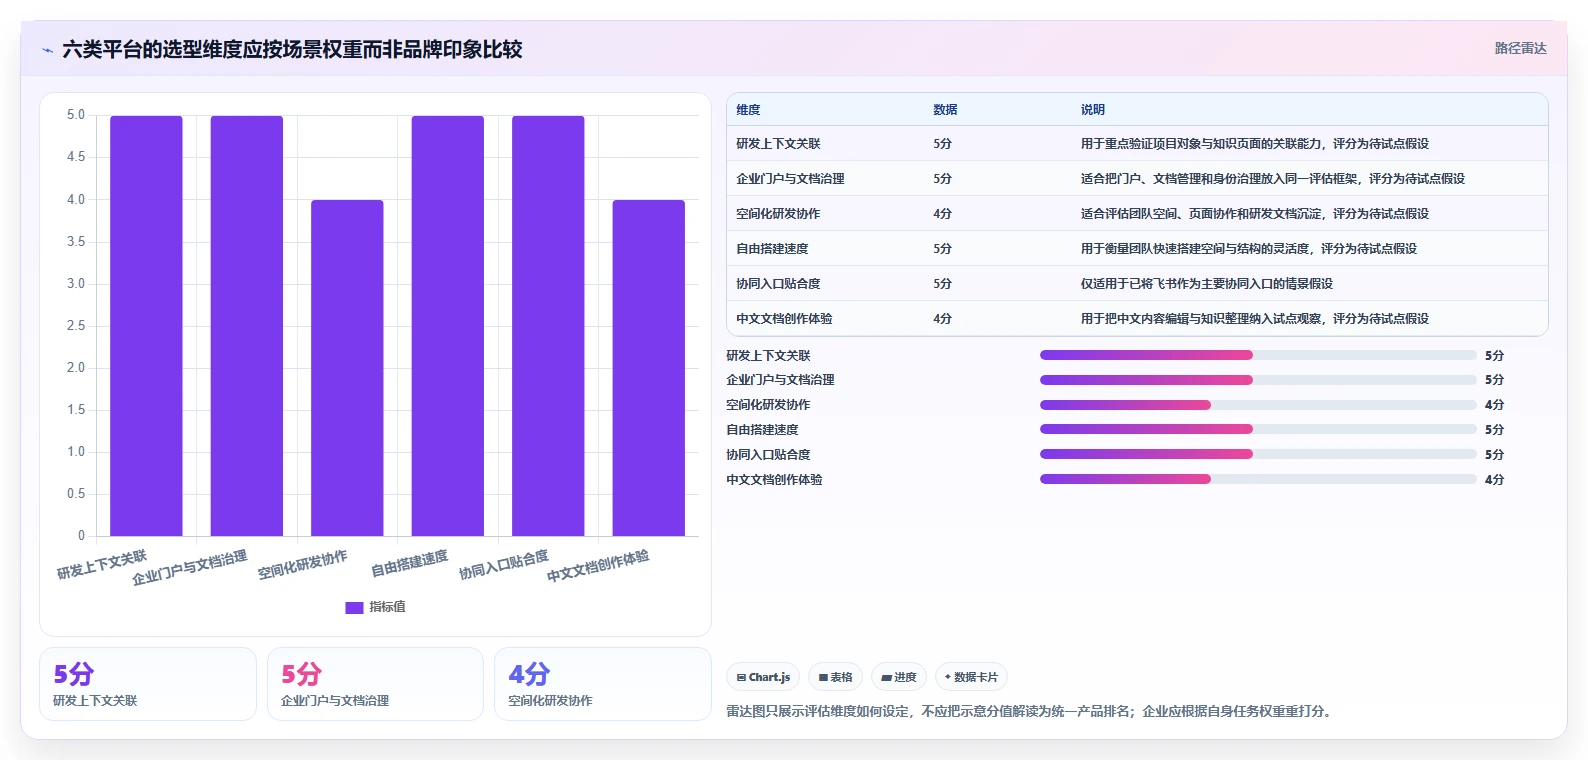Select the 进度 tag
1588x760 pixels.
899,677
